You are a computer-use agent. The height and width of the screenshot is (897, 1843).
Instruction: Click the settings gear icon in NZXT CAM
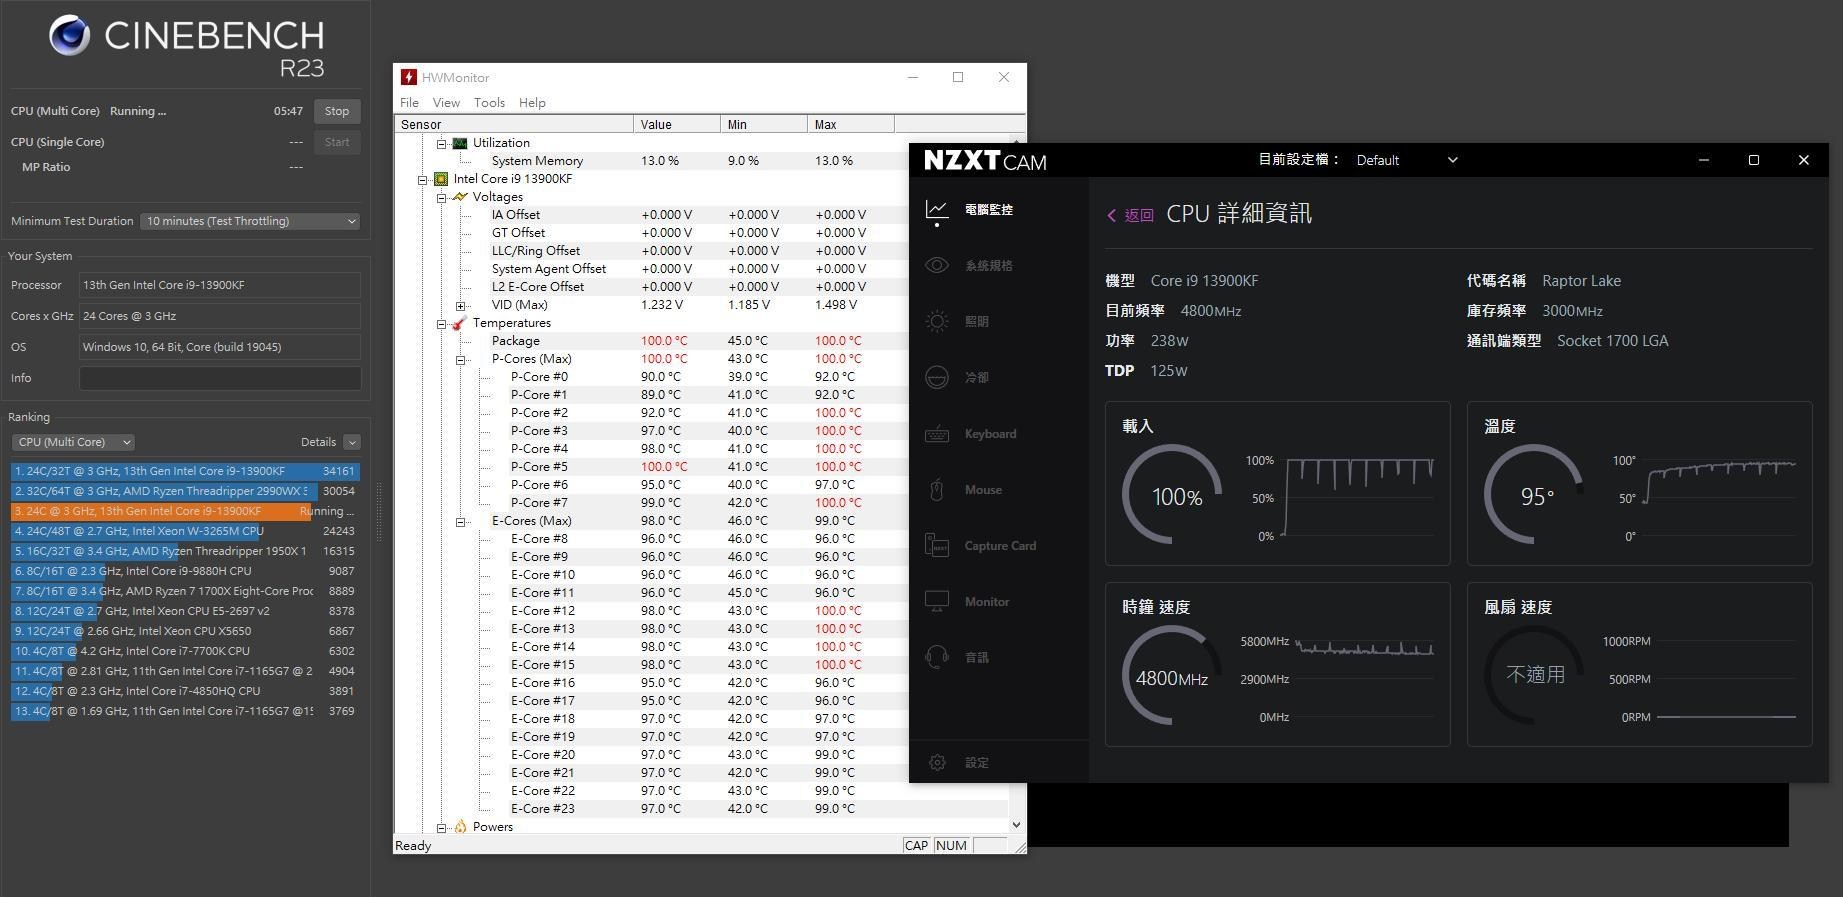[x=937, y=763]
